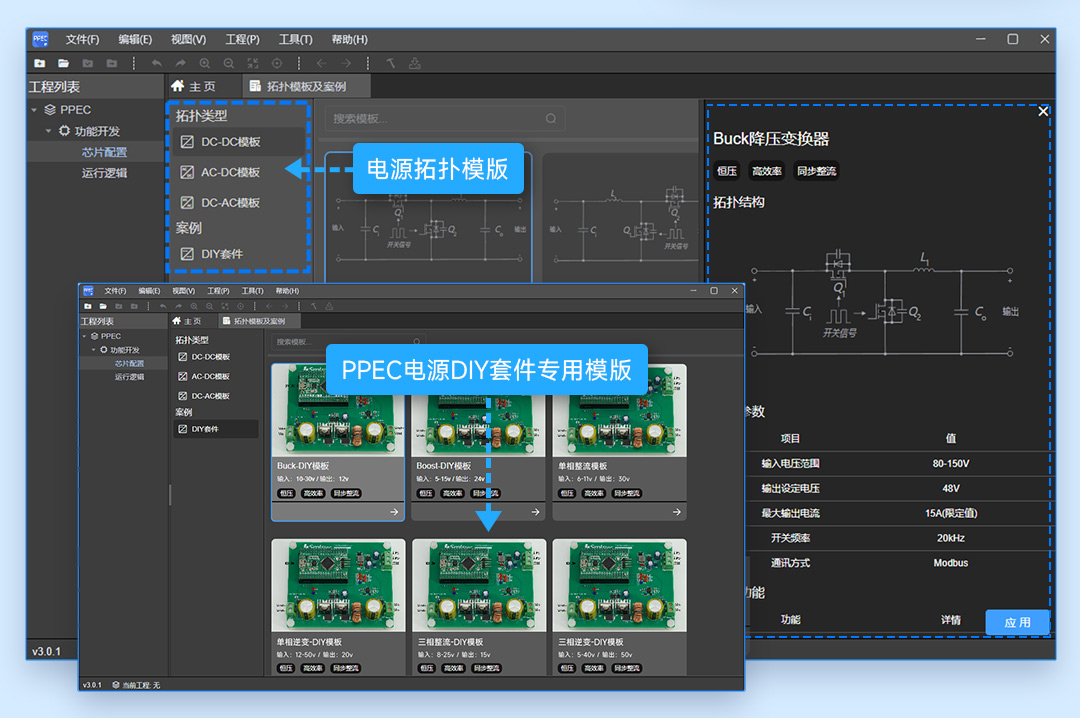Open the 工具(T) menu

(294, 39)
